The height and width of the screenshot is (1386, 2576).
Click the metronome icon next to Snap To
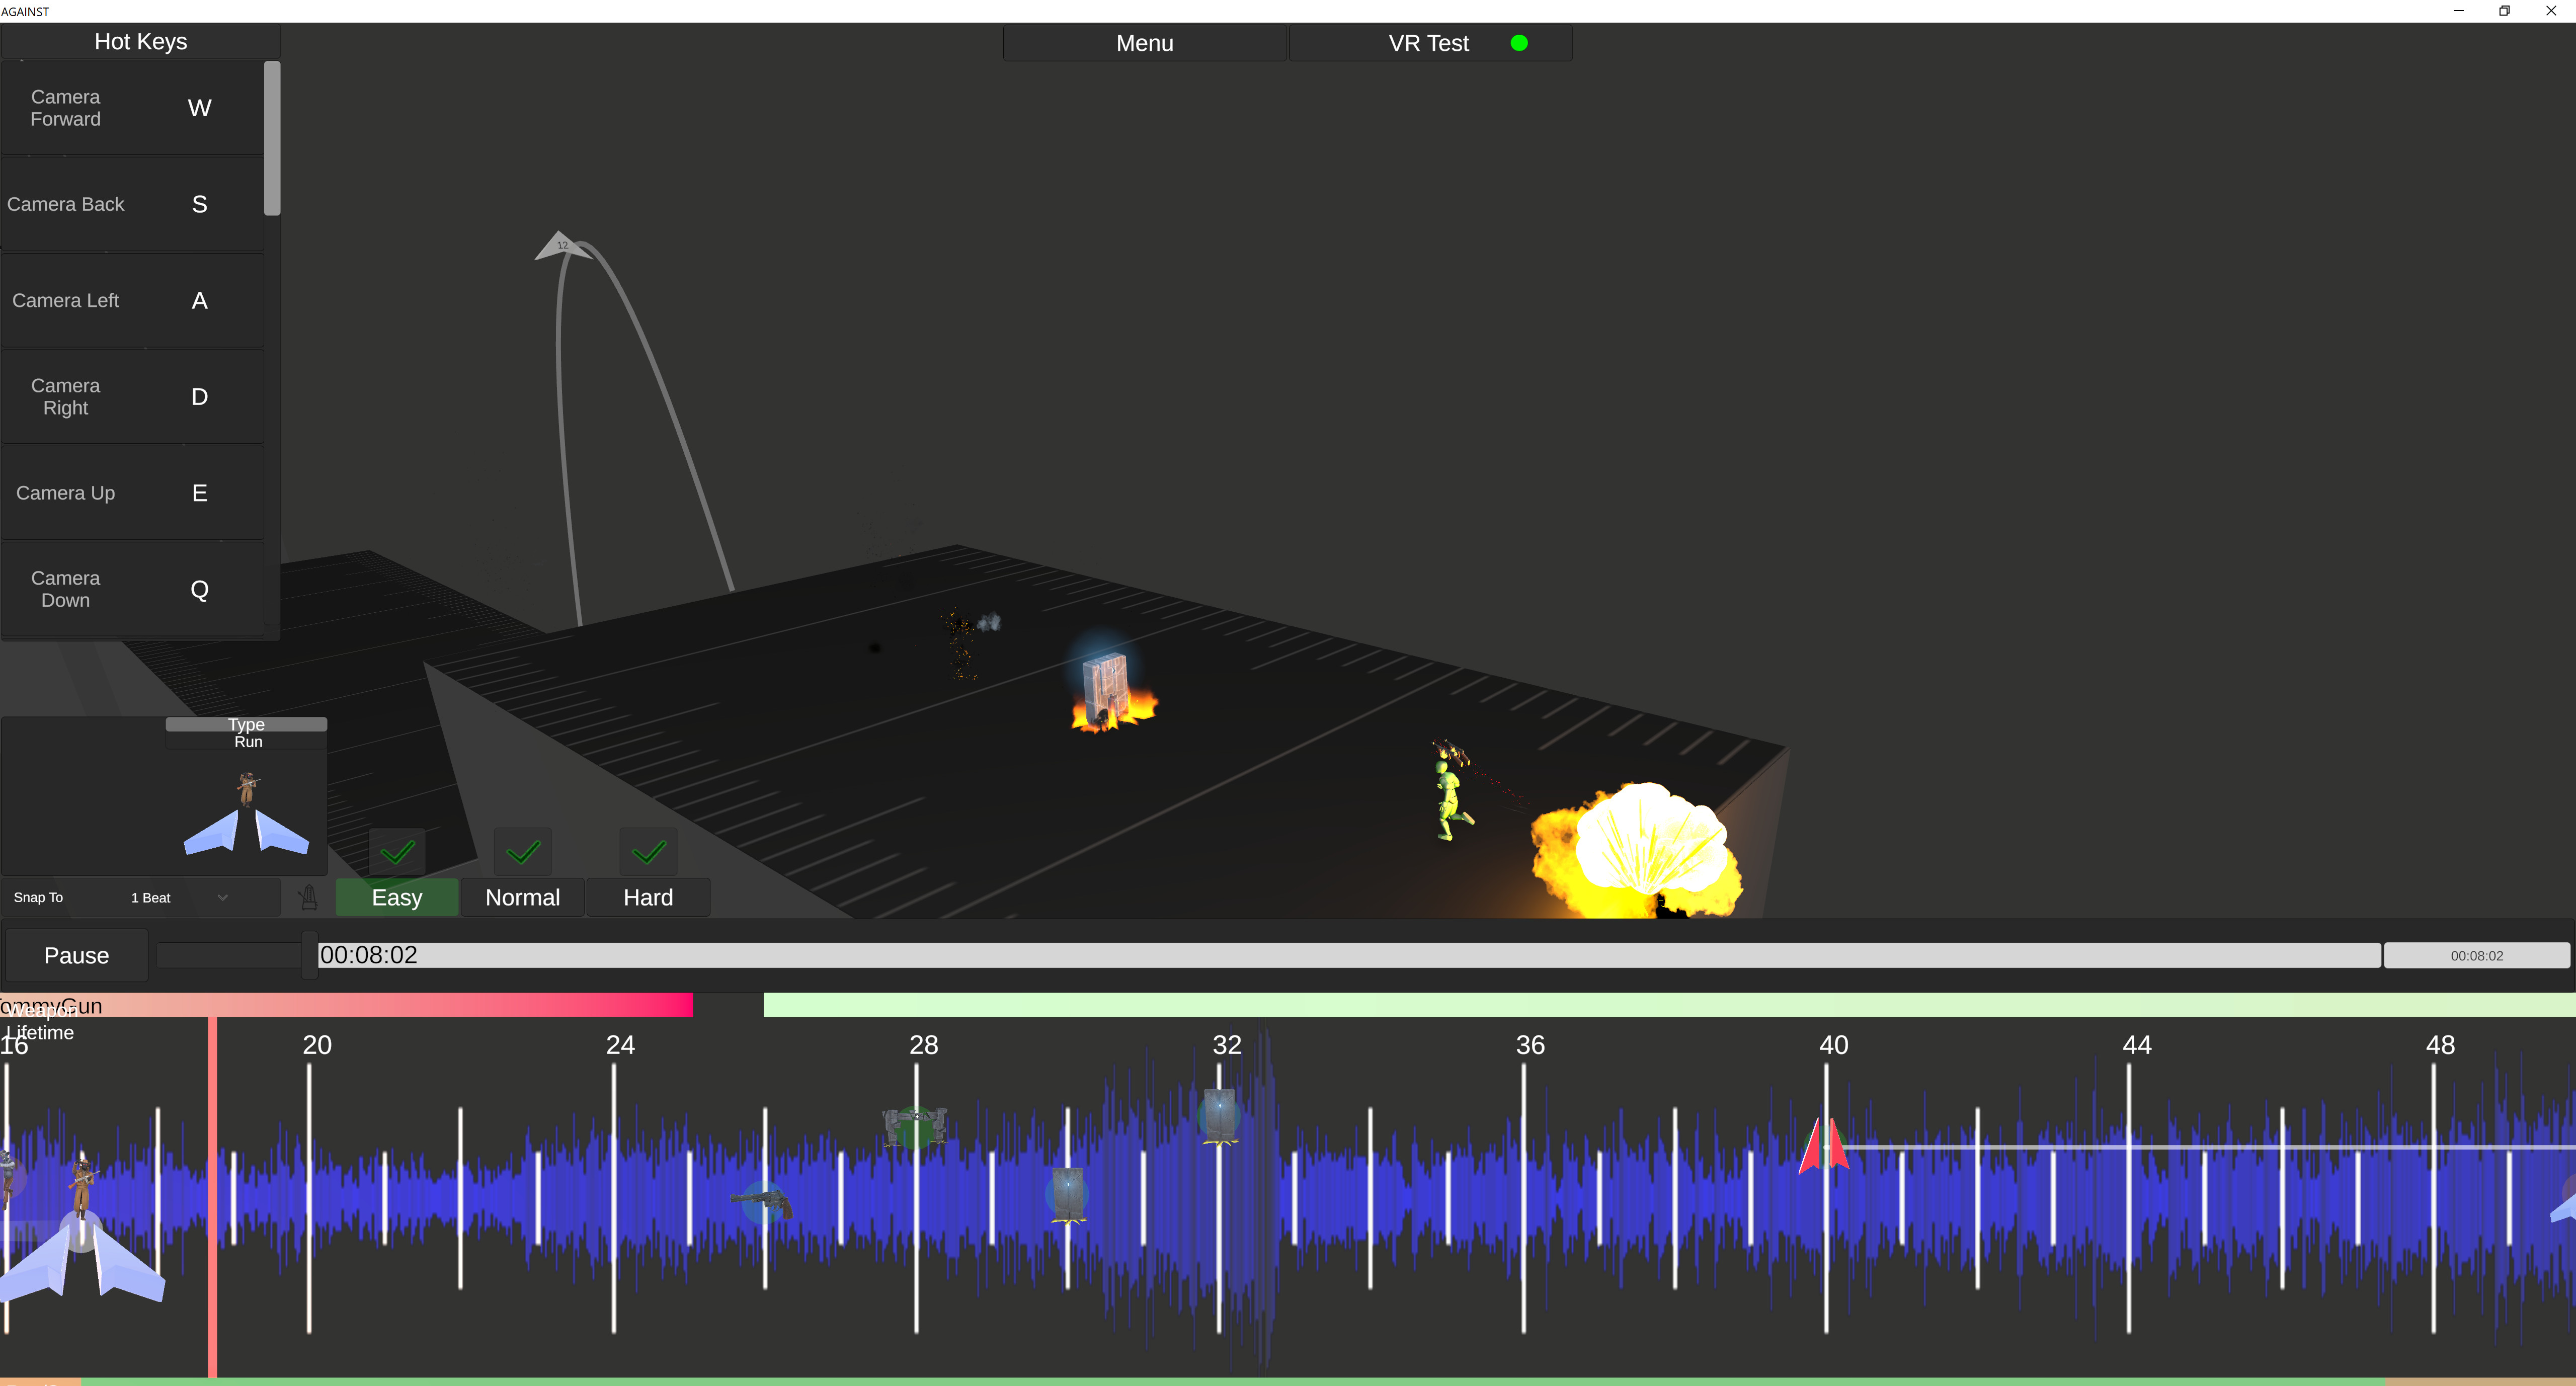pos(308,897)
